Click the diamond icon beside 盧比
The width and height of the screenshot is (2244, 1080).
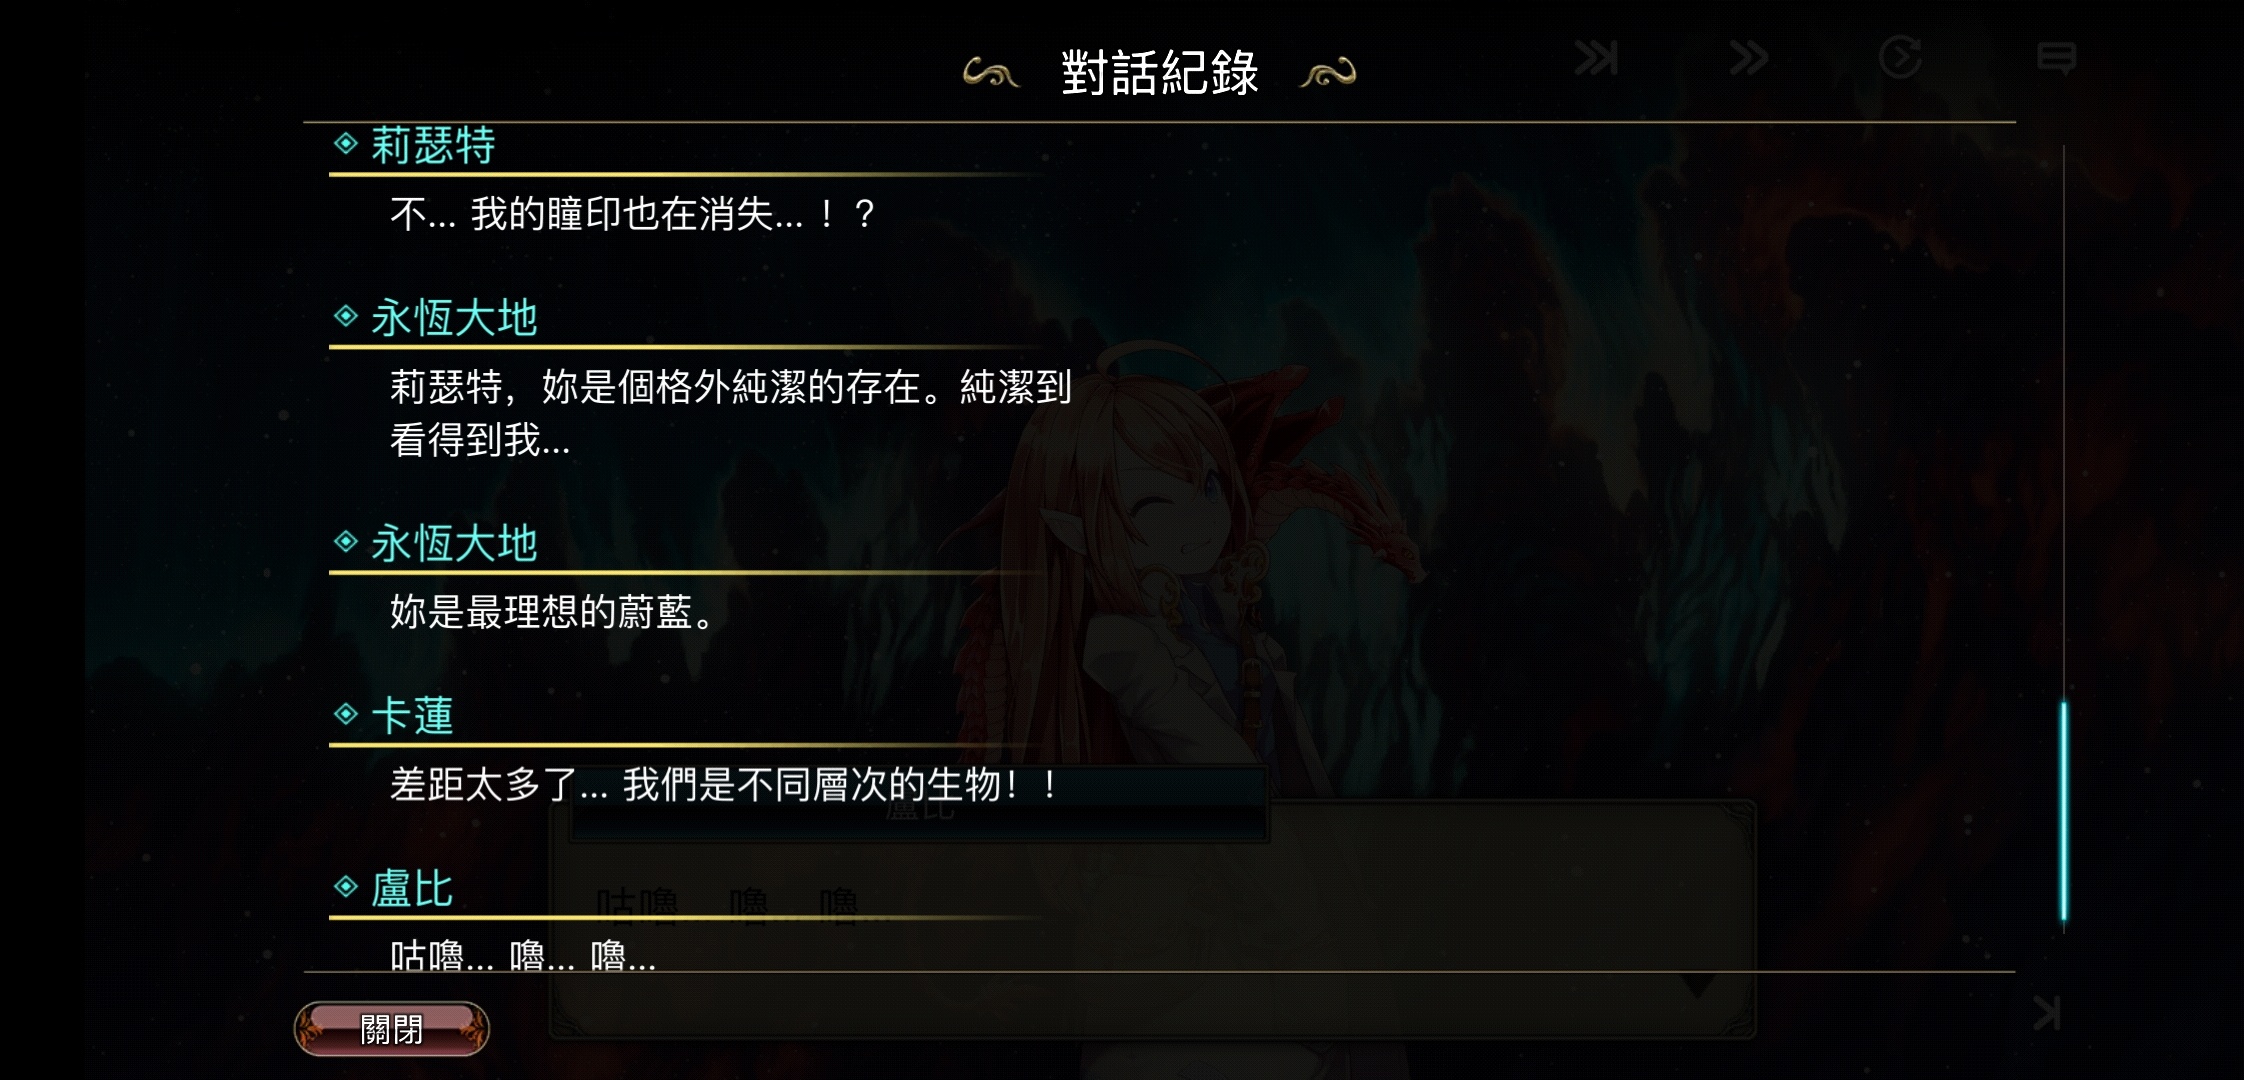346,887
